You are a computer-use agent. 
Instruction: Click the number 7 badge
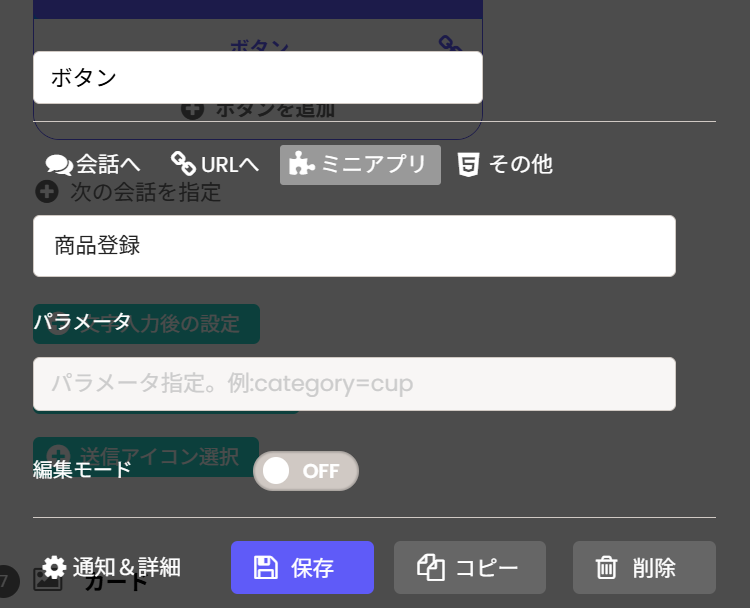tap(6, 581)
